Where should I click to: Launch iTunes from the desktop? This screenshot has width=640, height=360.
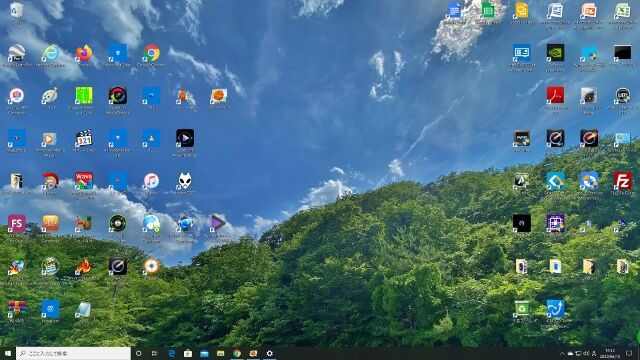point(151,181)
